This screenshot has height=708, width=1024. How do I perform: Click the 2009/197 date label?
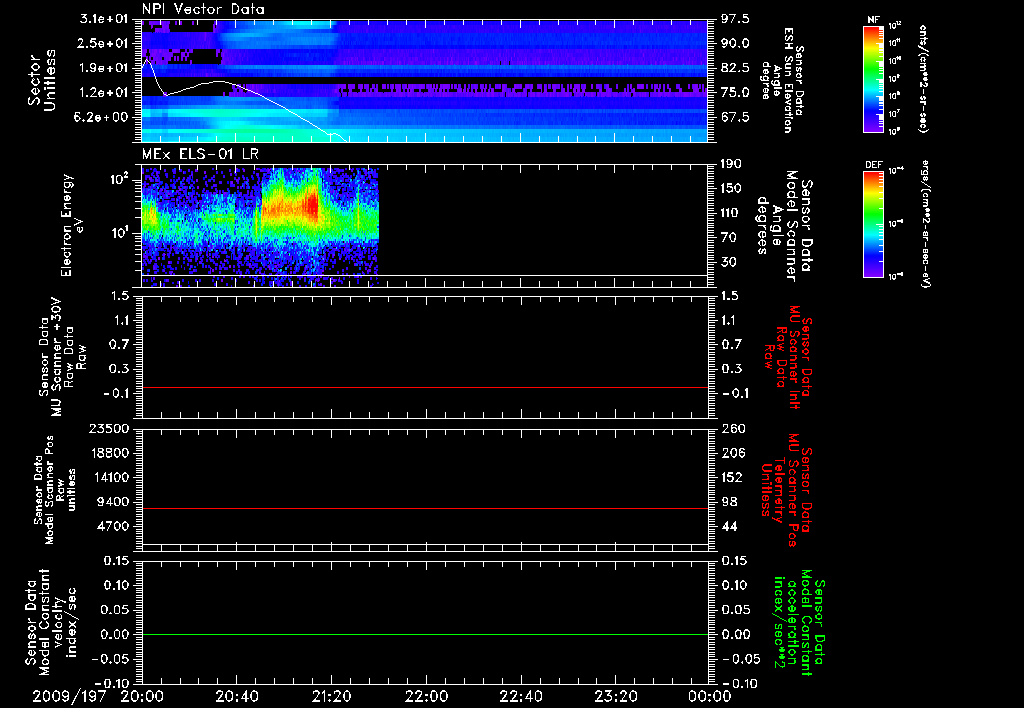click(69, 696)
